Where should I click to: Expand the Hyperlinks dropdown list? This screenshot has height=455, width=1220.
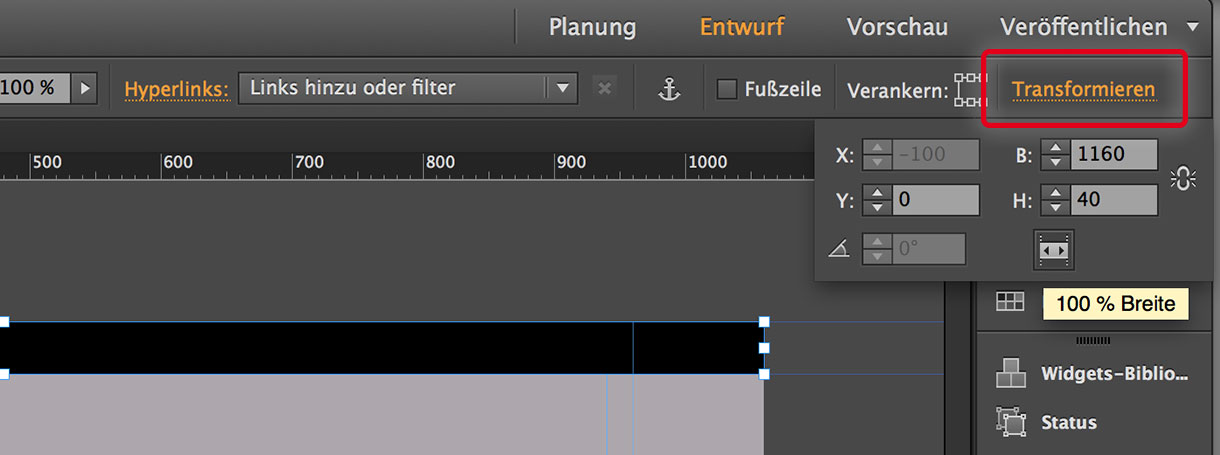point(562,88)
